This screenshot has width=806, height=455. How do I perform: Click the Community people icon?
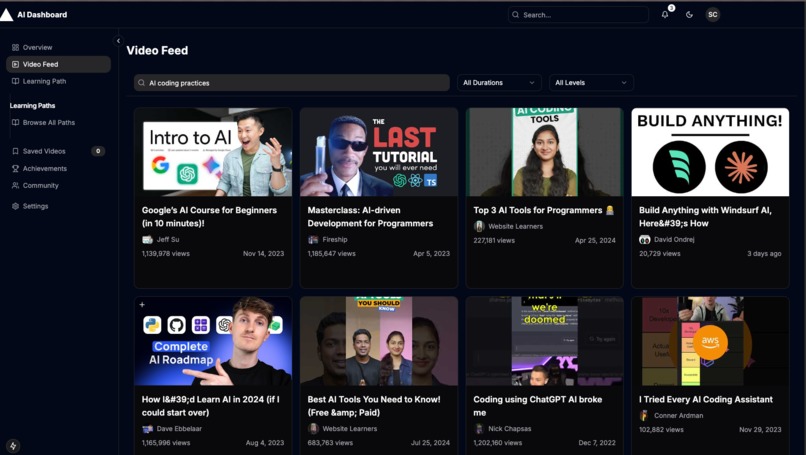point(15,186)
